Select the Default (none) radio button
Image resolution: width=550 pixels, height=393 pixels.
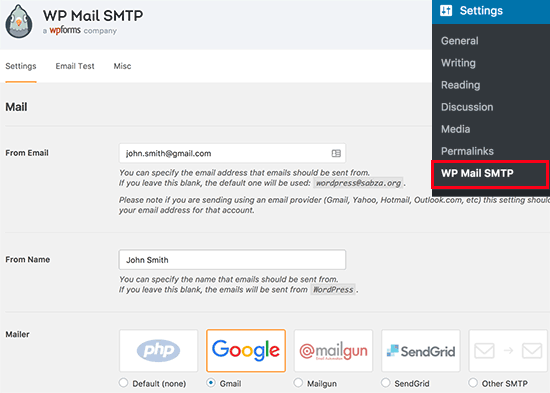point(123,382)
